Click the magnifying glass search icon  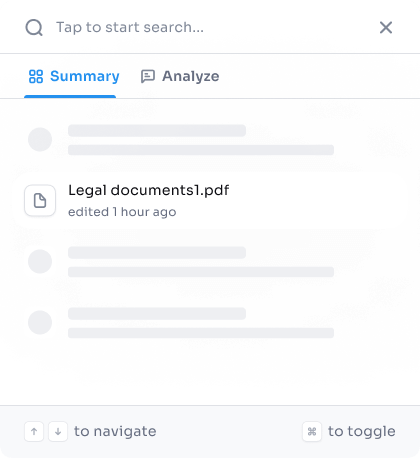(34, 27)
